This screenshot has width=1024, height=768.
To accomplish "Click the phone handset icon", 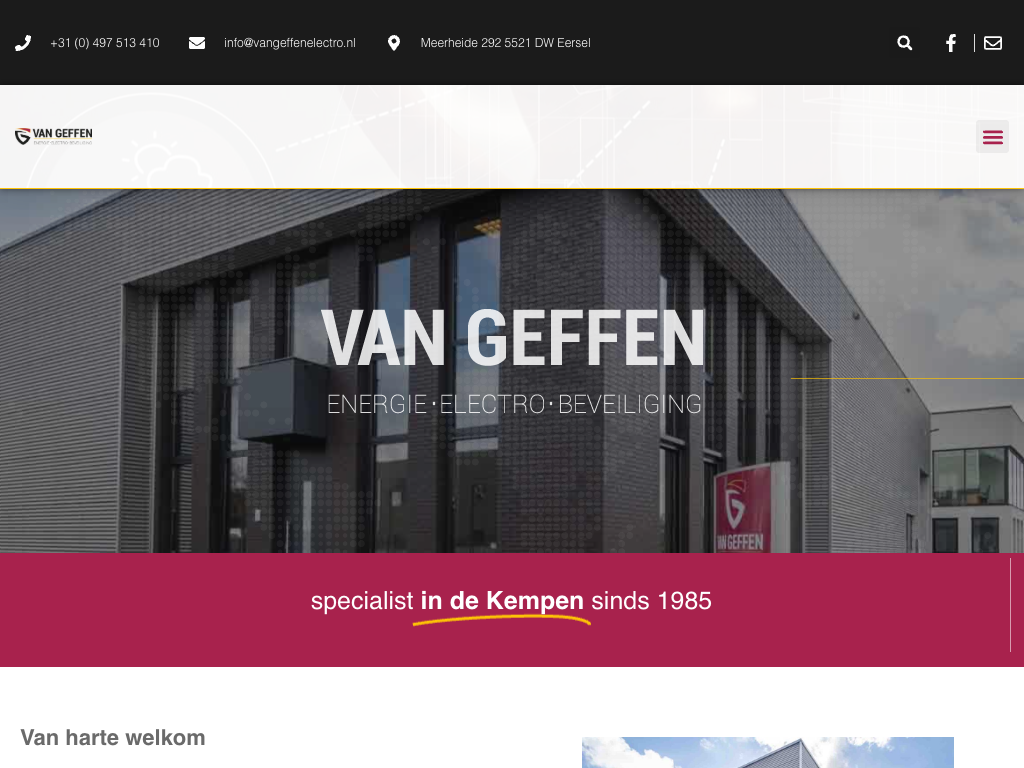I will (23, 43).
